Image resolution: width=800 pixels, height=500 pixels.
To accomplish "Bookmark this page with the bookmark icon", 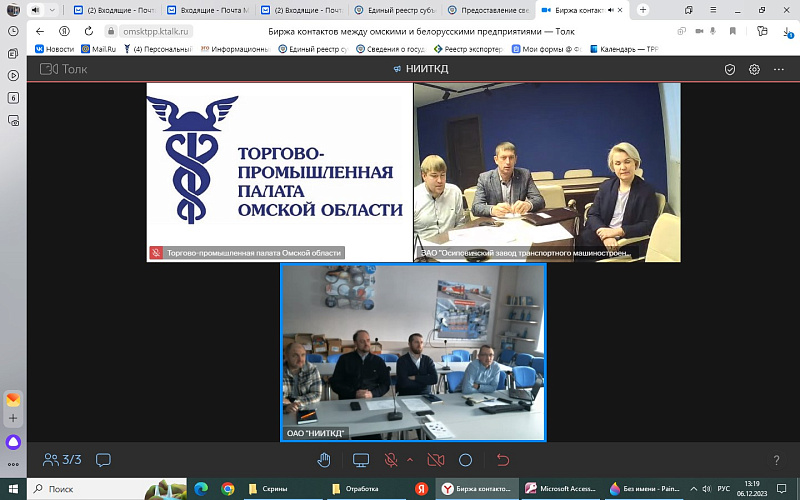I will [x=733, y=32].
